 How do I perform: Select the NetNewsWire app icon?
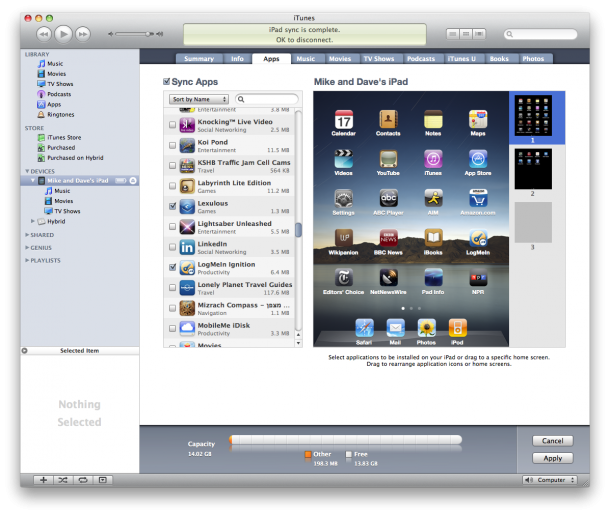click(388, 278)
